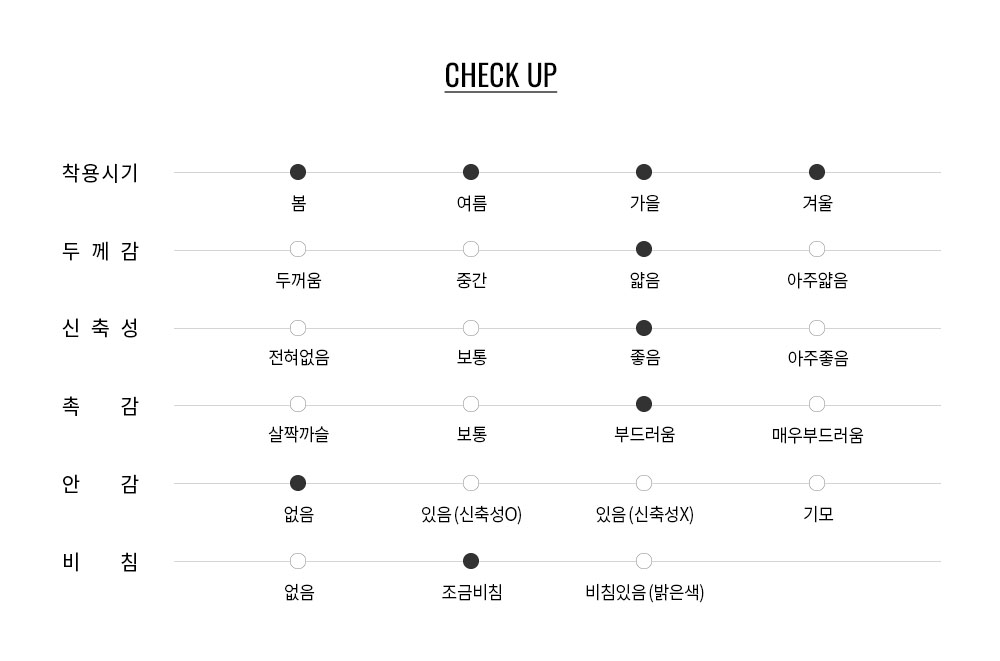Click the 좋음 elasticity dot
1000x661 pixels.
point(644,328)
